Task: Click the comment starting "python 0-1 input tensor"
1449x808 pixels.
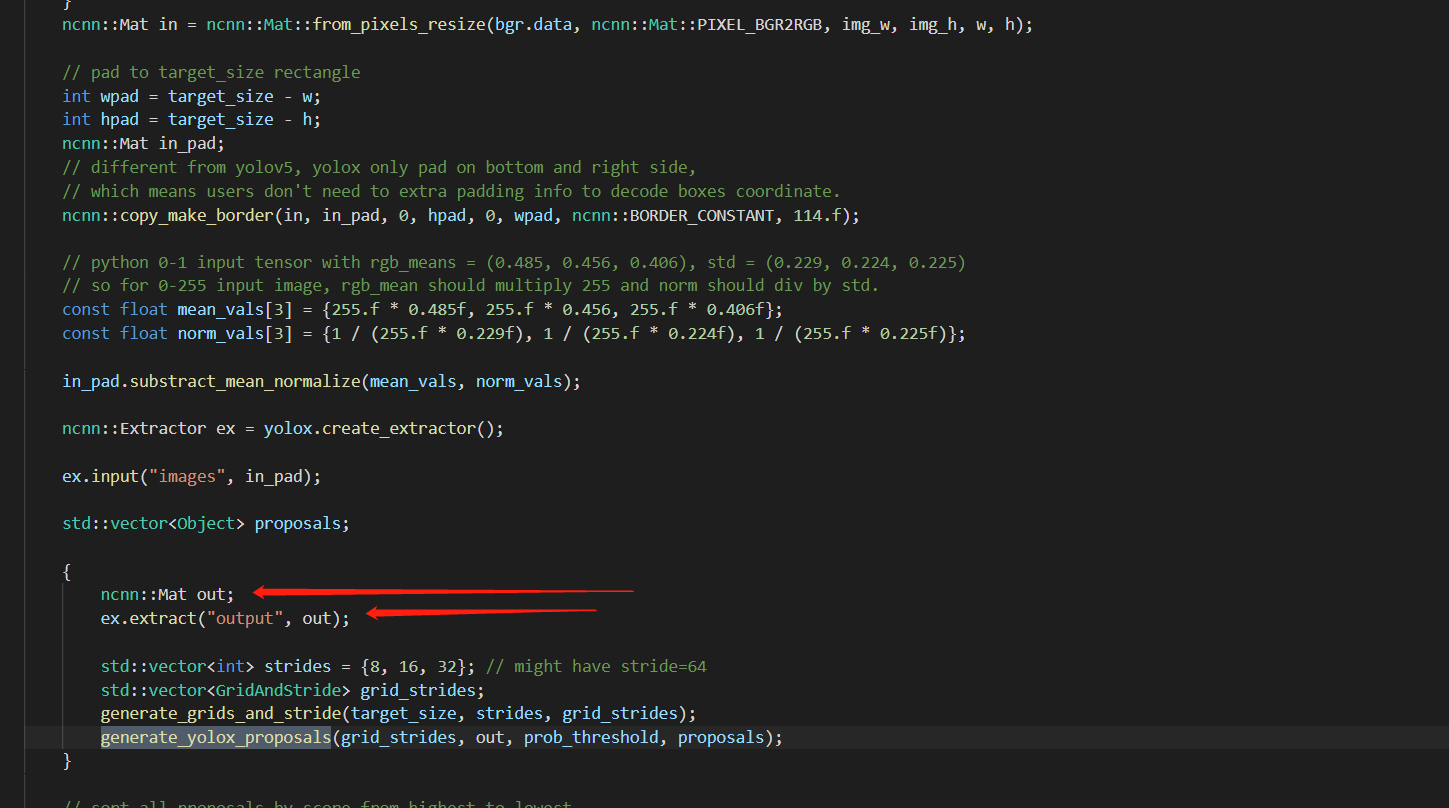Action: point(514,262)
